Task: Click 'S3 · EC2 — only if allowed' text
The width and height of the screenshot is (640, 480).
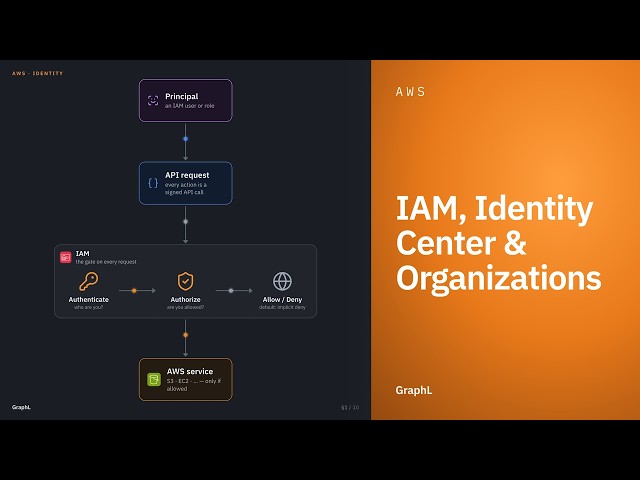Action: 193,385
